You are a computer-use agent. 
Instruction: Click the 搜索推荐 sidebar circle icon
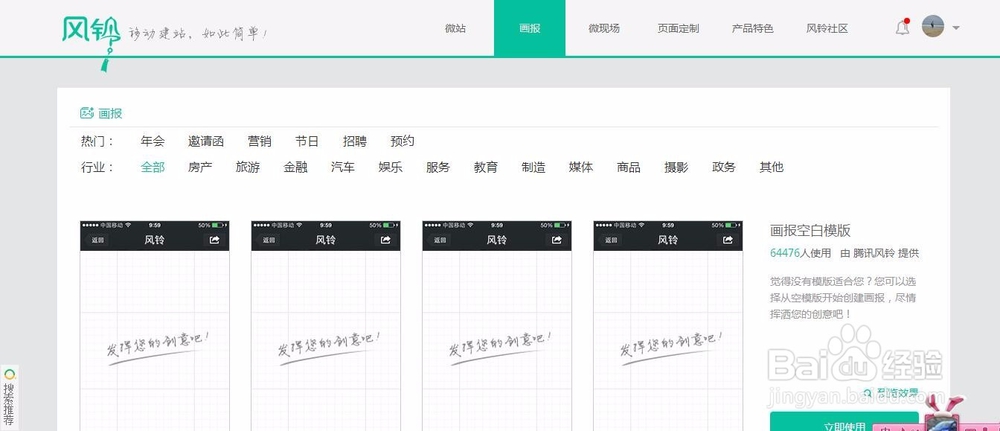9,374
